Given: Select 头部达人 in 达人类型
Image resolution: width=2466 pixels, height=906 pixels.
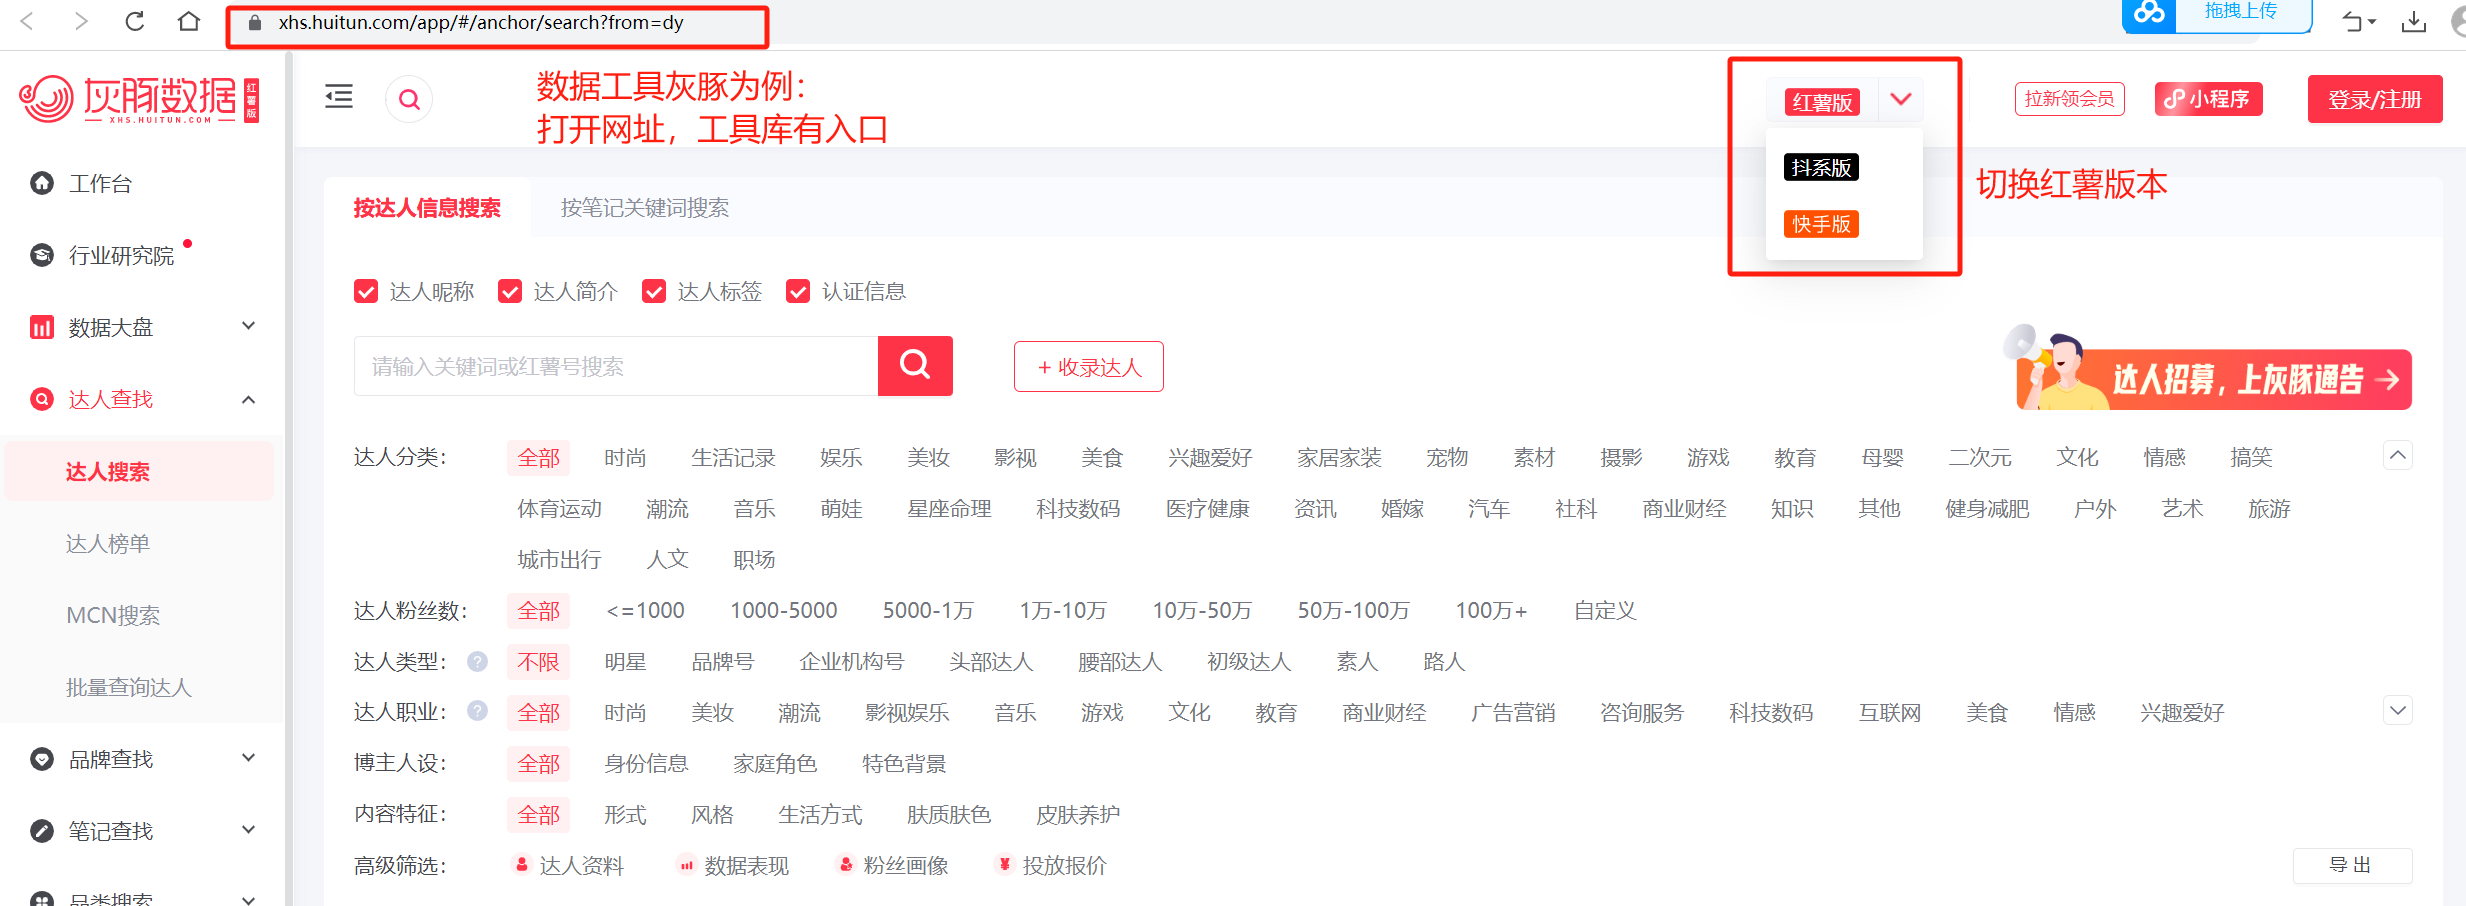Looking at the screenshot, I should (x=990, y=661).
